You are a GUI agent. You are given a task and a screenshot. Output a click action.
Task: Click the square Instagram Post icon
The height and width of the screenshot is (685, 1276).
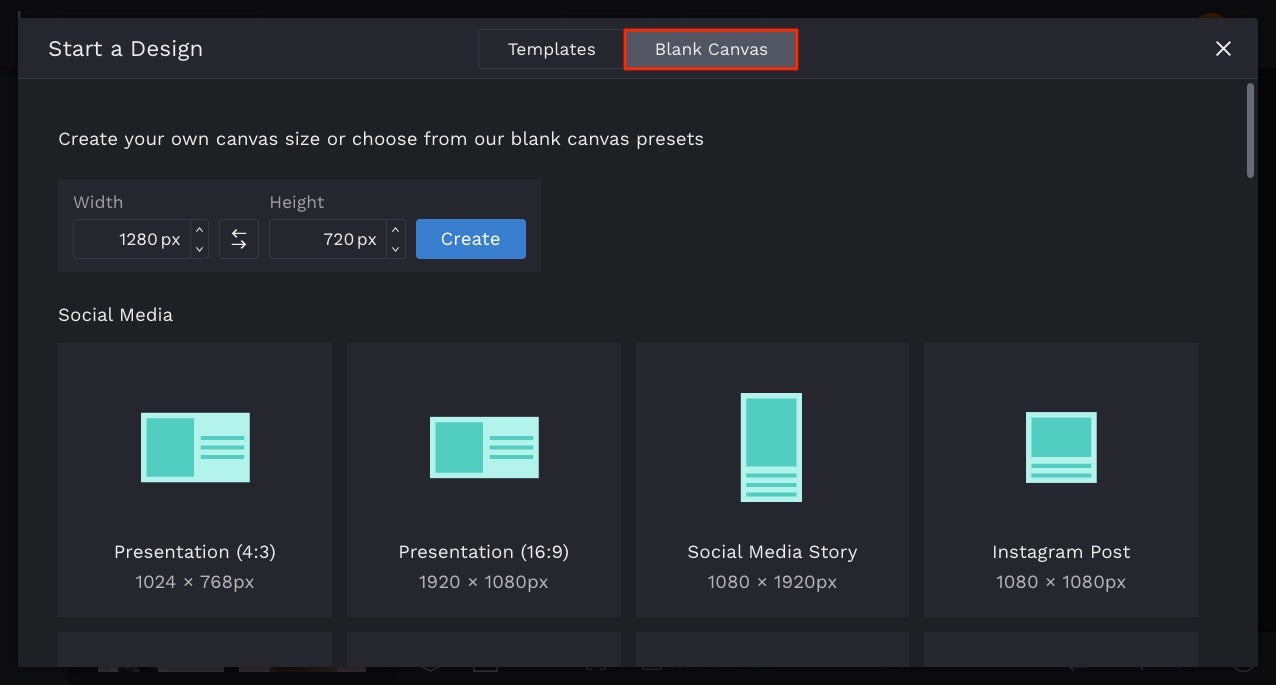pyautogui.click(x=1060, y=447)
